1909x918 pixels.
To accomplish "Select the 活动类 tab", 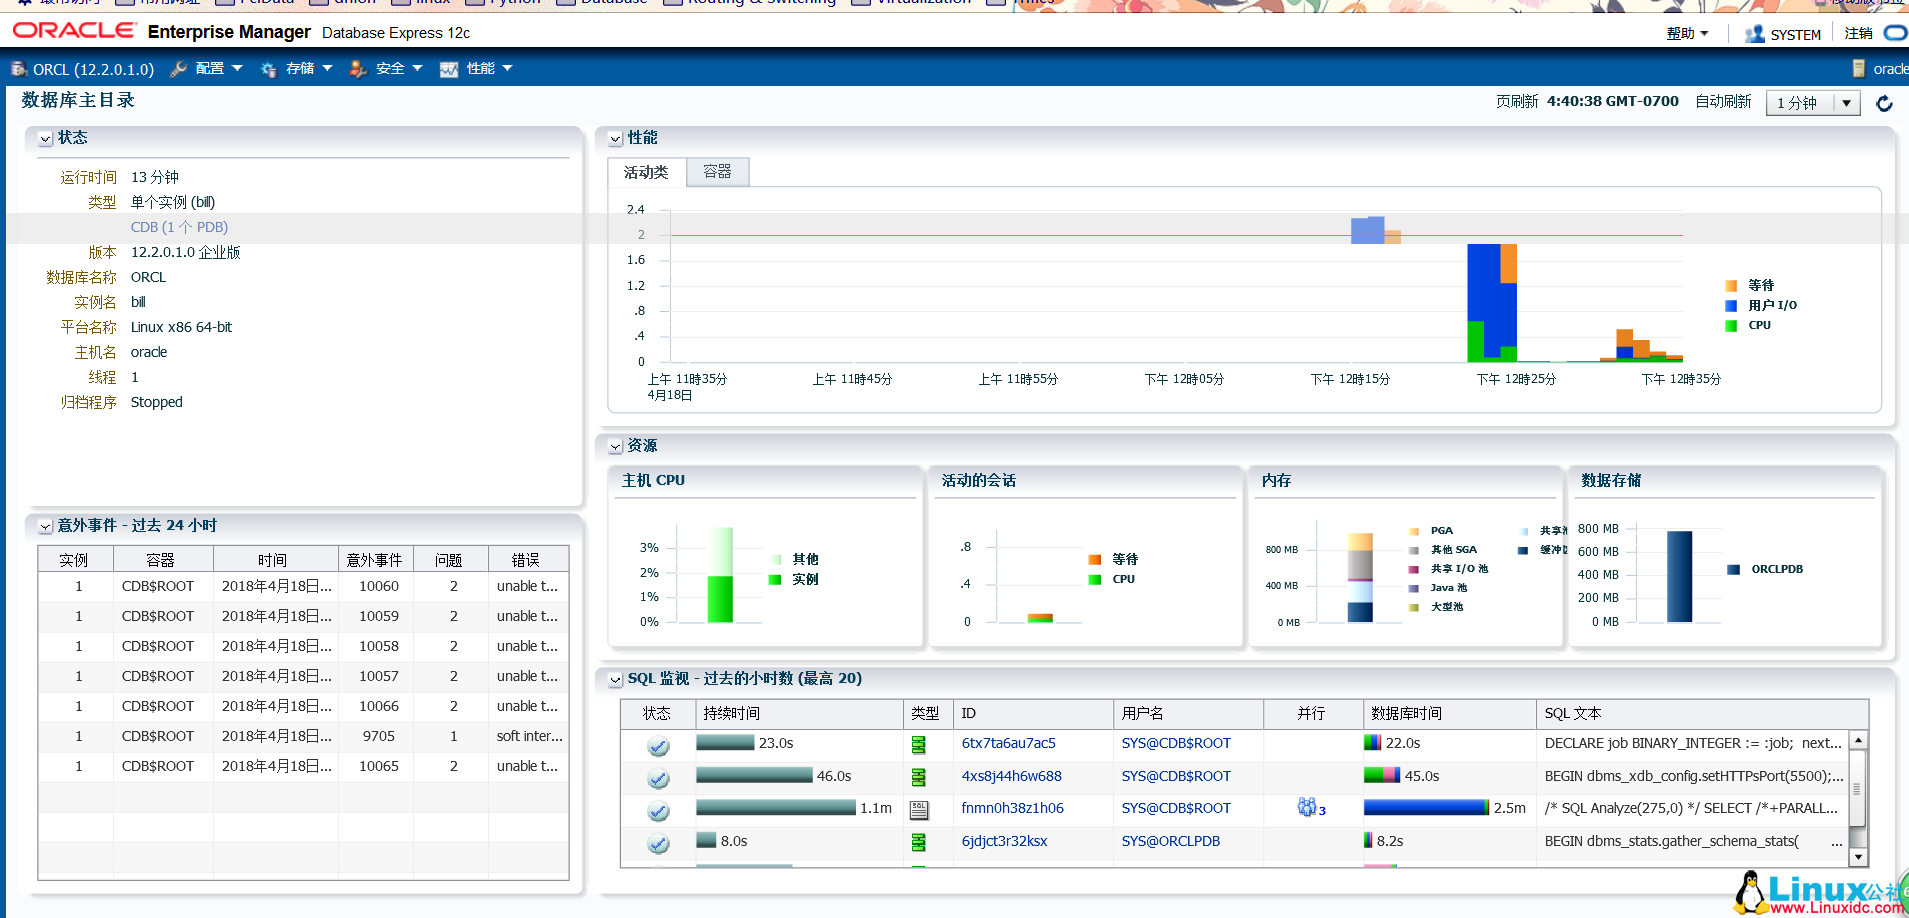I will pos(646,172).
